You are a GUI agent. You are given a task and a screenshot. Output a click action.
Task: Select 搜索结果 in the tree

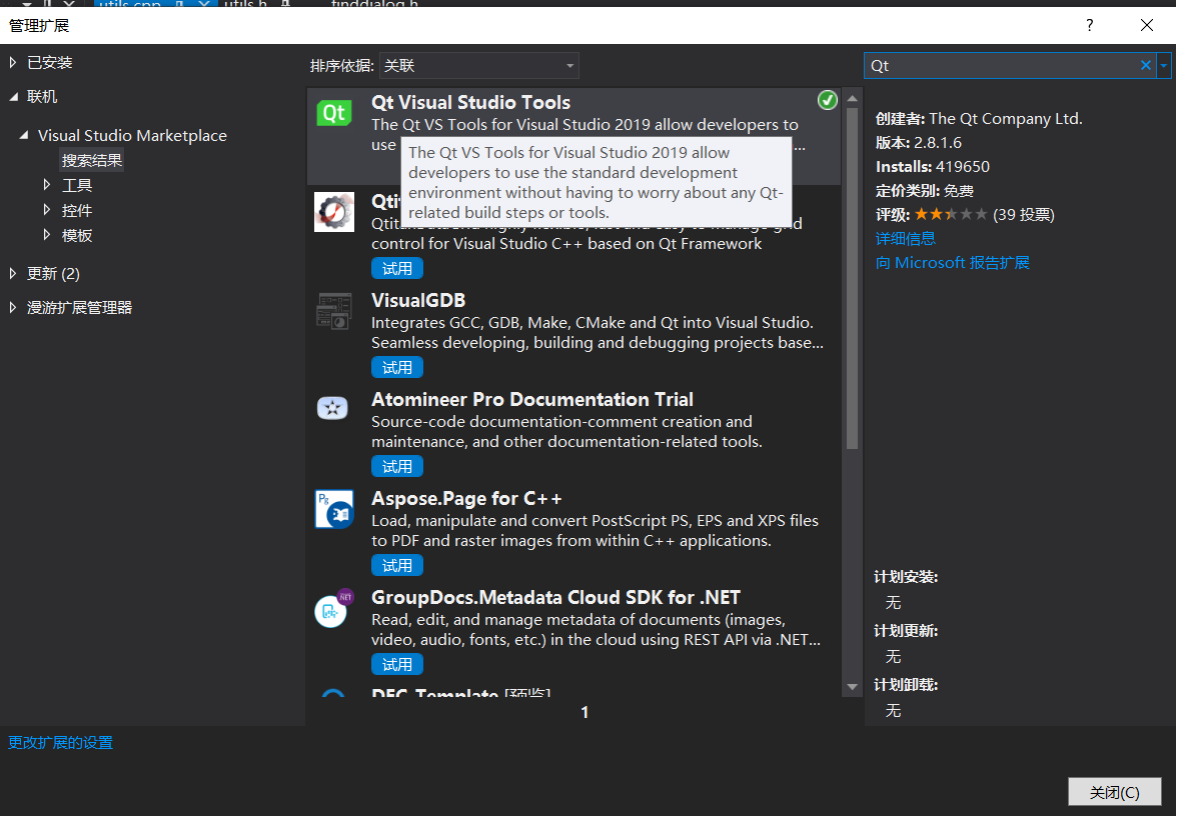pyautogui.click(x=92, y=160)
